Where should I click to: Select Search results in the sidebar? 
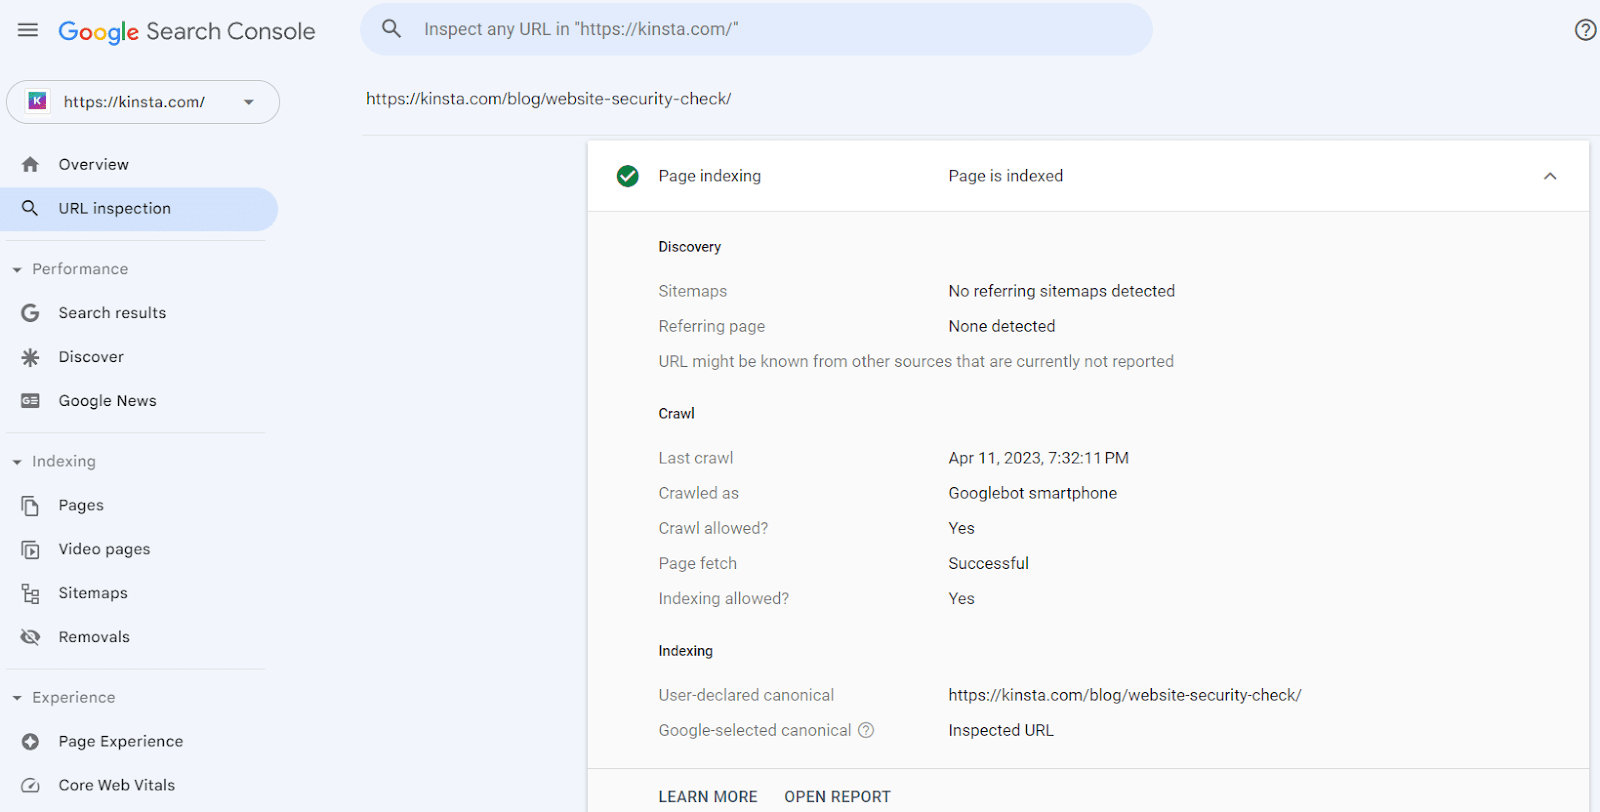tap(112, 313)
